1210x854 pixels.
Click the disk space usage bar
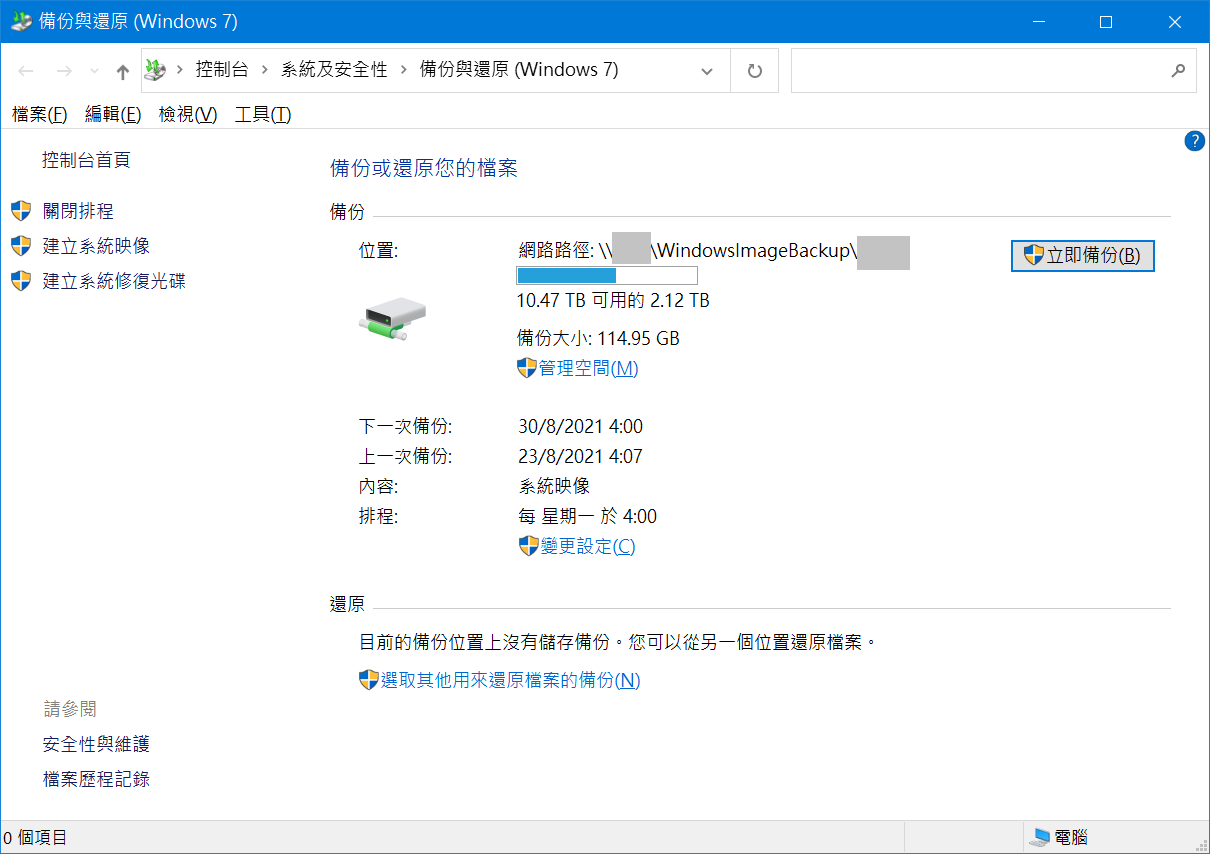coord(607,276)
